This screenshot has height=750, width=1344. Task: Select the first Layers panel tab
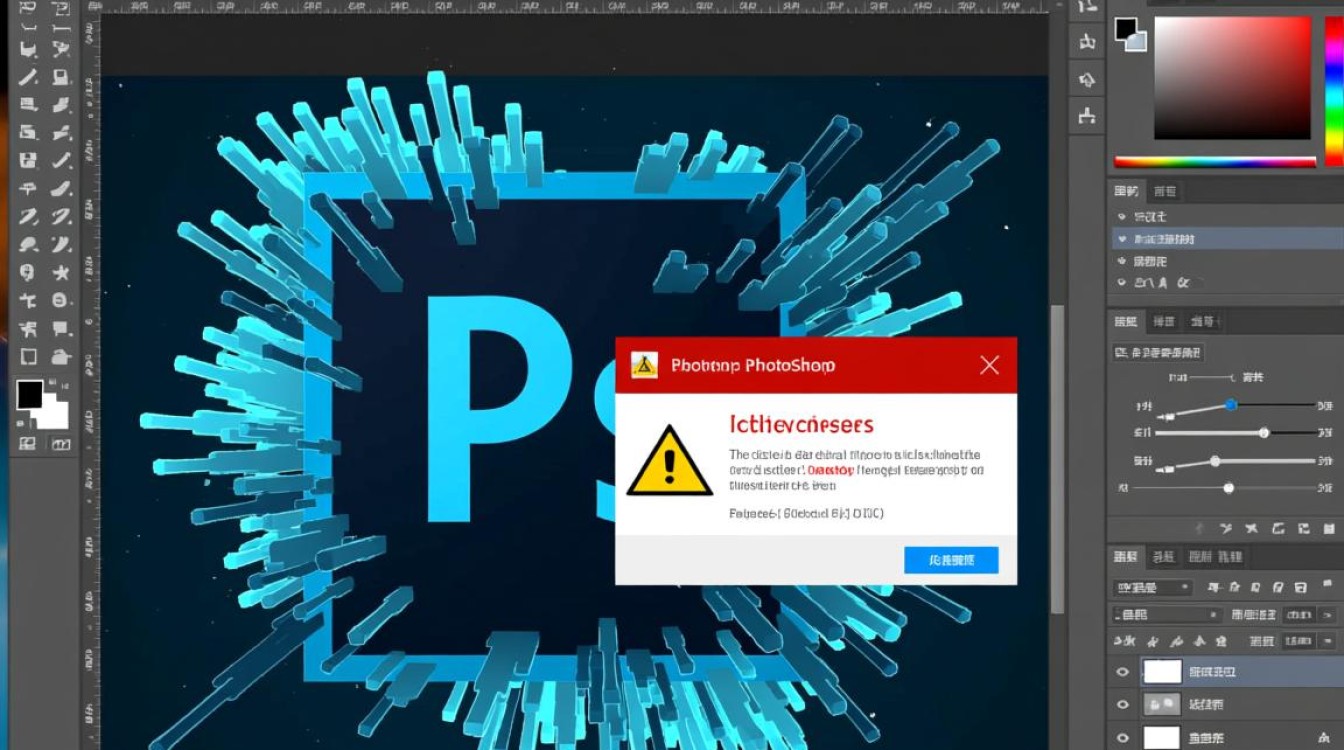pyautogui.click(x=1126, y=557)
